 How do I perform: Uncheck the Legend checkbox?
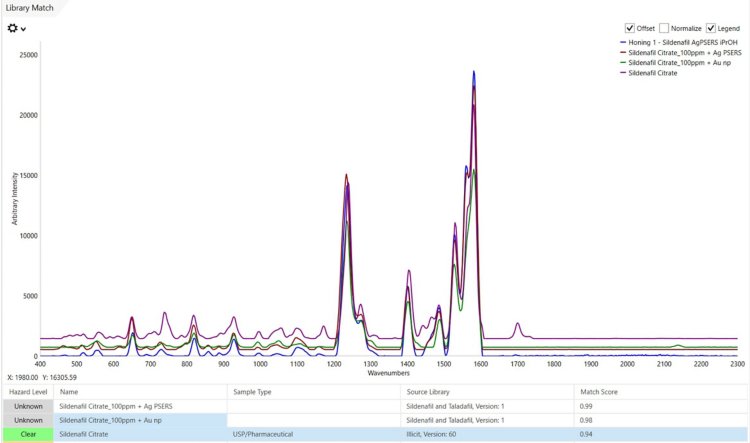point(711,28)
